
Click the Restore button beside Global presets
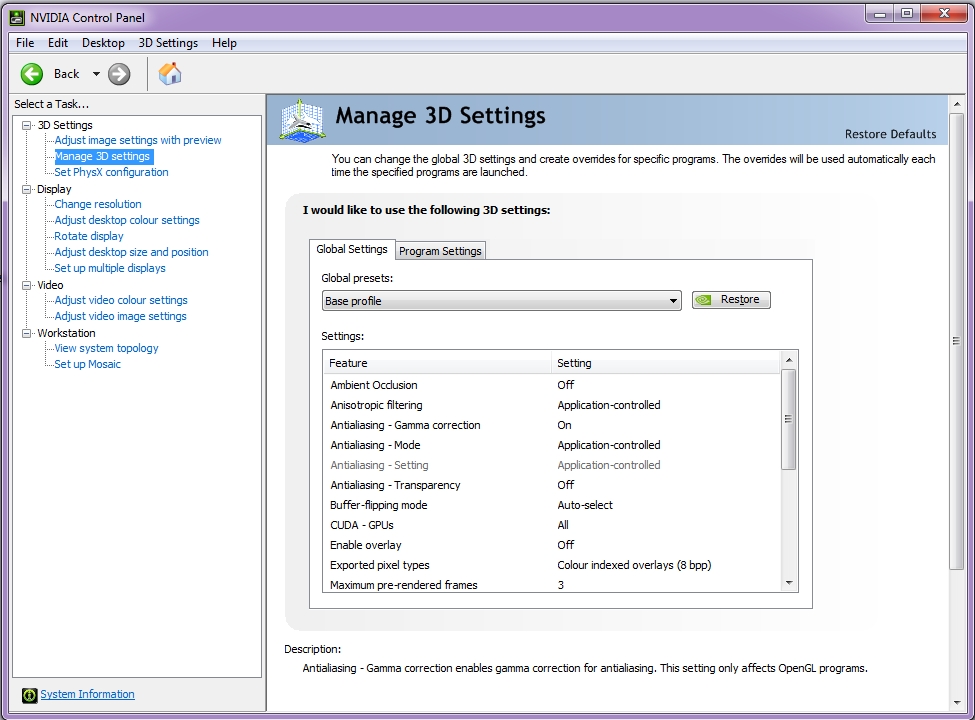[x=731, y=300]
